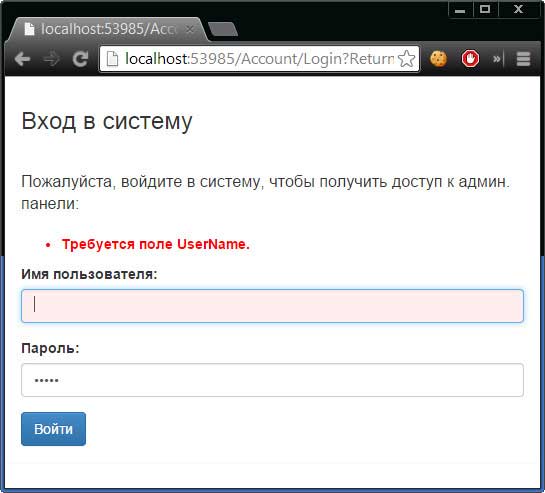Open the Chrome hamburger menu
This screenshot has height=493, width=545.
pos(523,59)
